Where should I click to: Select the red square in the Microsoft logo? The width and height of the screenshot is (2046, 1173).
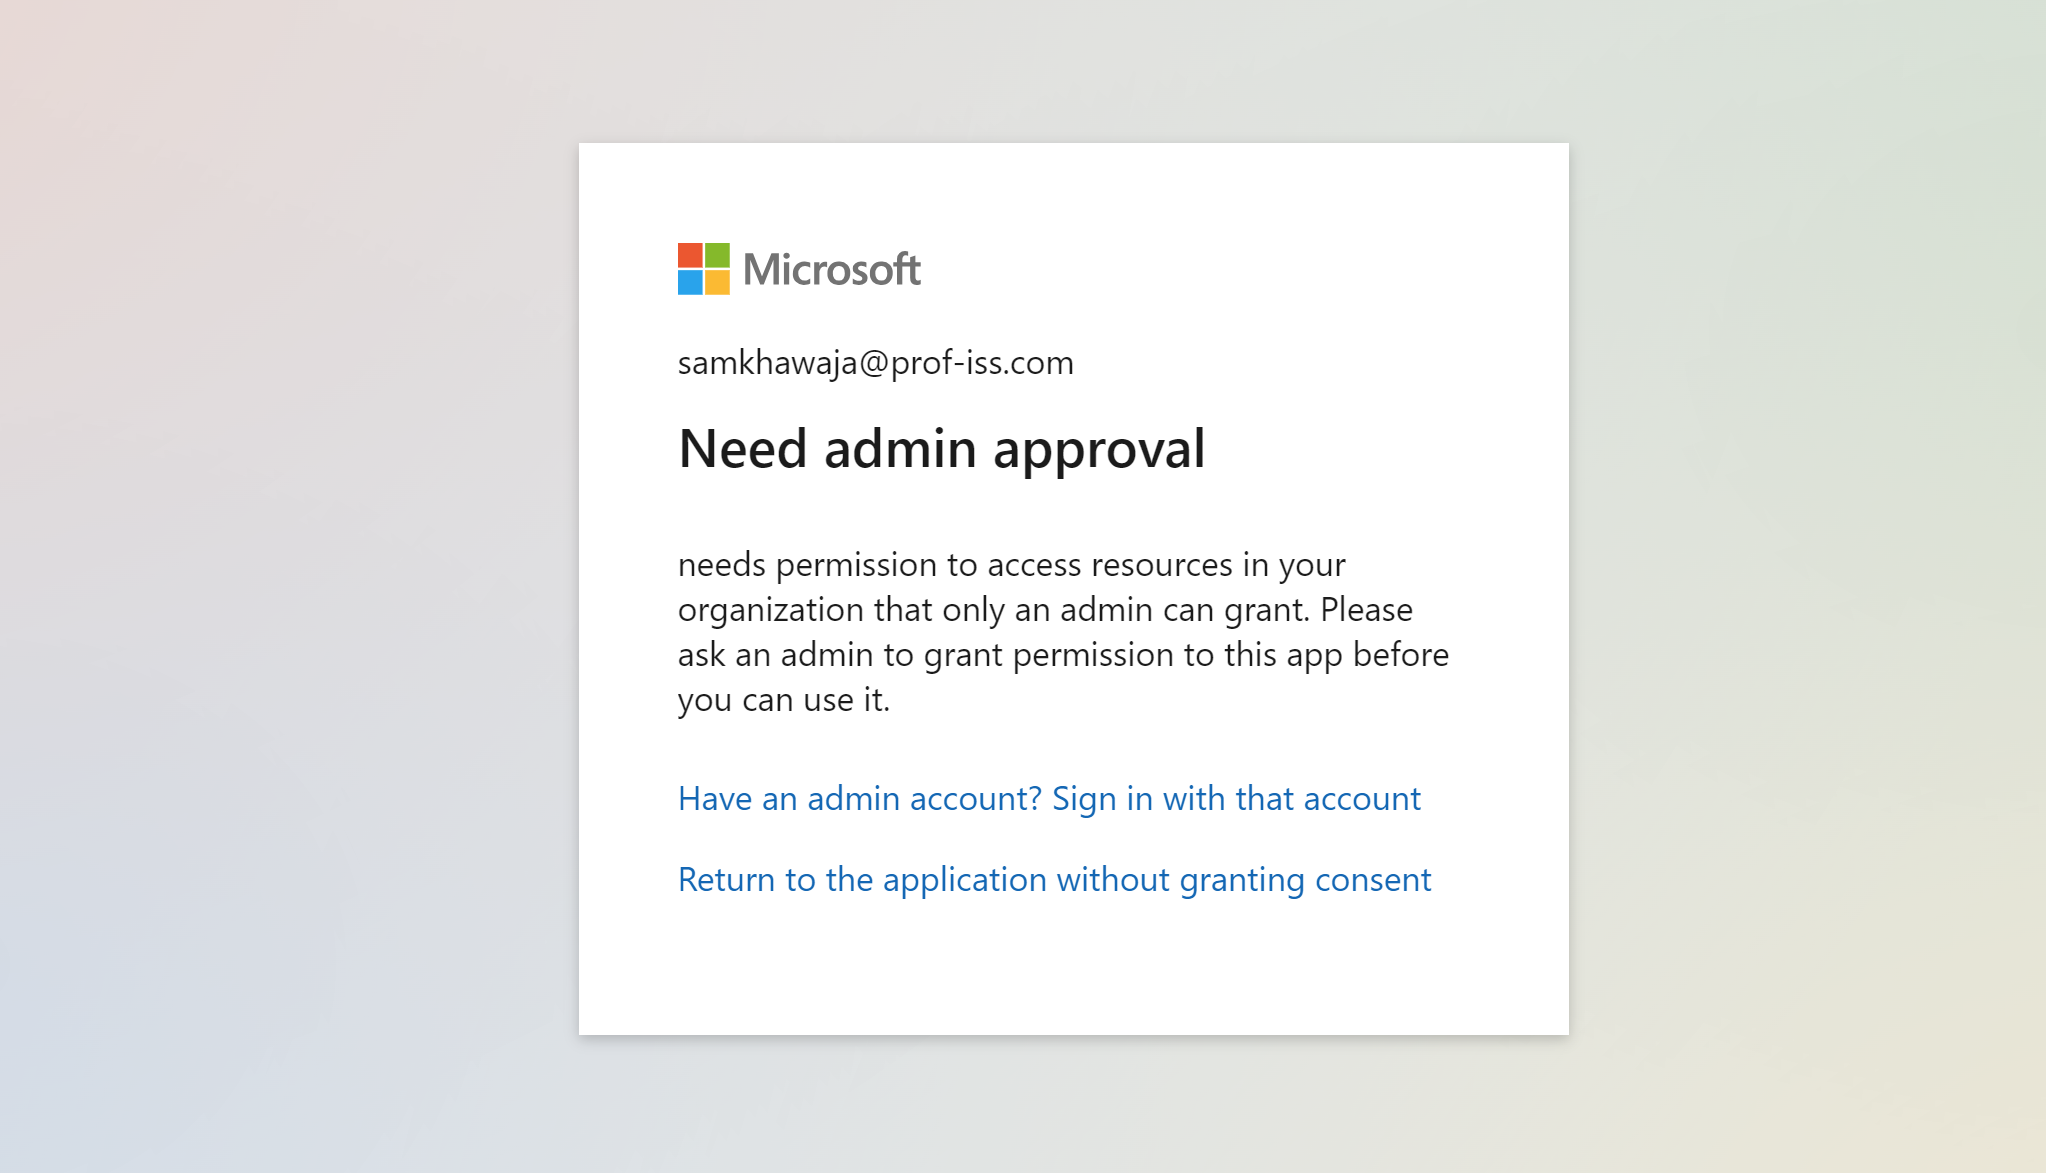(x=690, y=255)
